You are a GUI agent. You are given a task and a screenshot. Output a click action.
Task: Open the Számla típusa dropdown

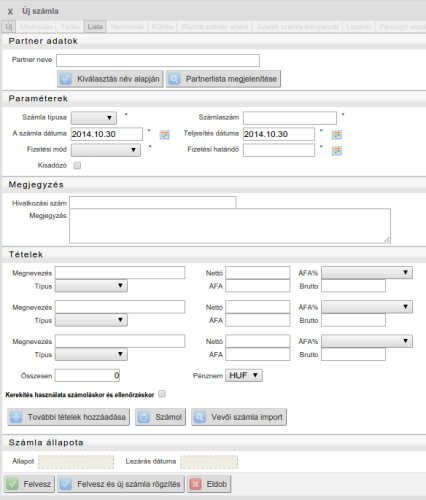(94, 118)
